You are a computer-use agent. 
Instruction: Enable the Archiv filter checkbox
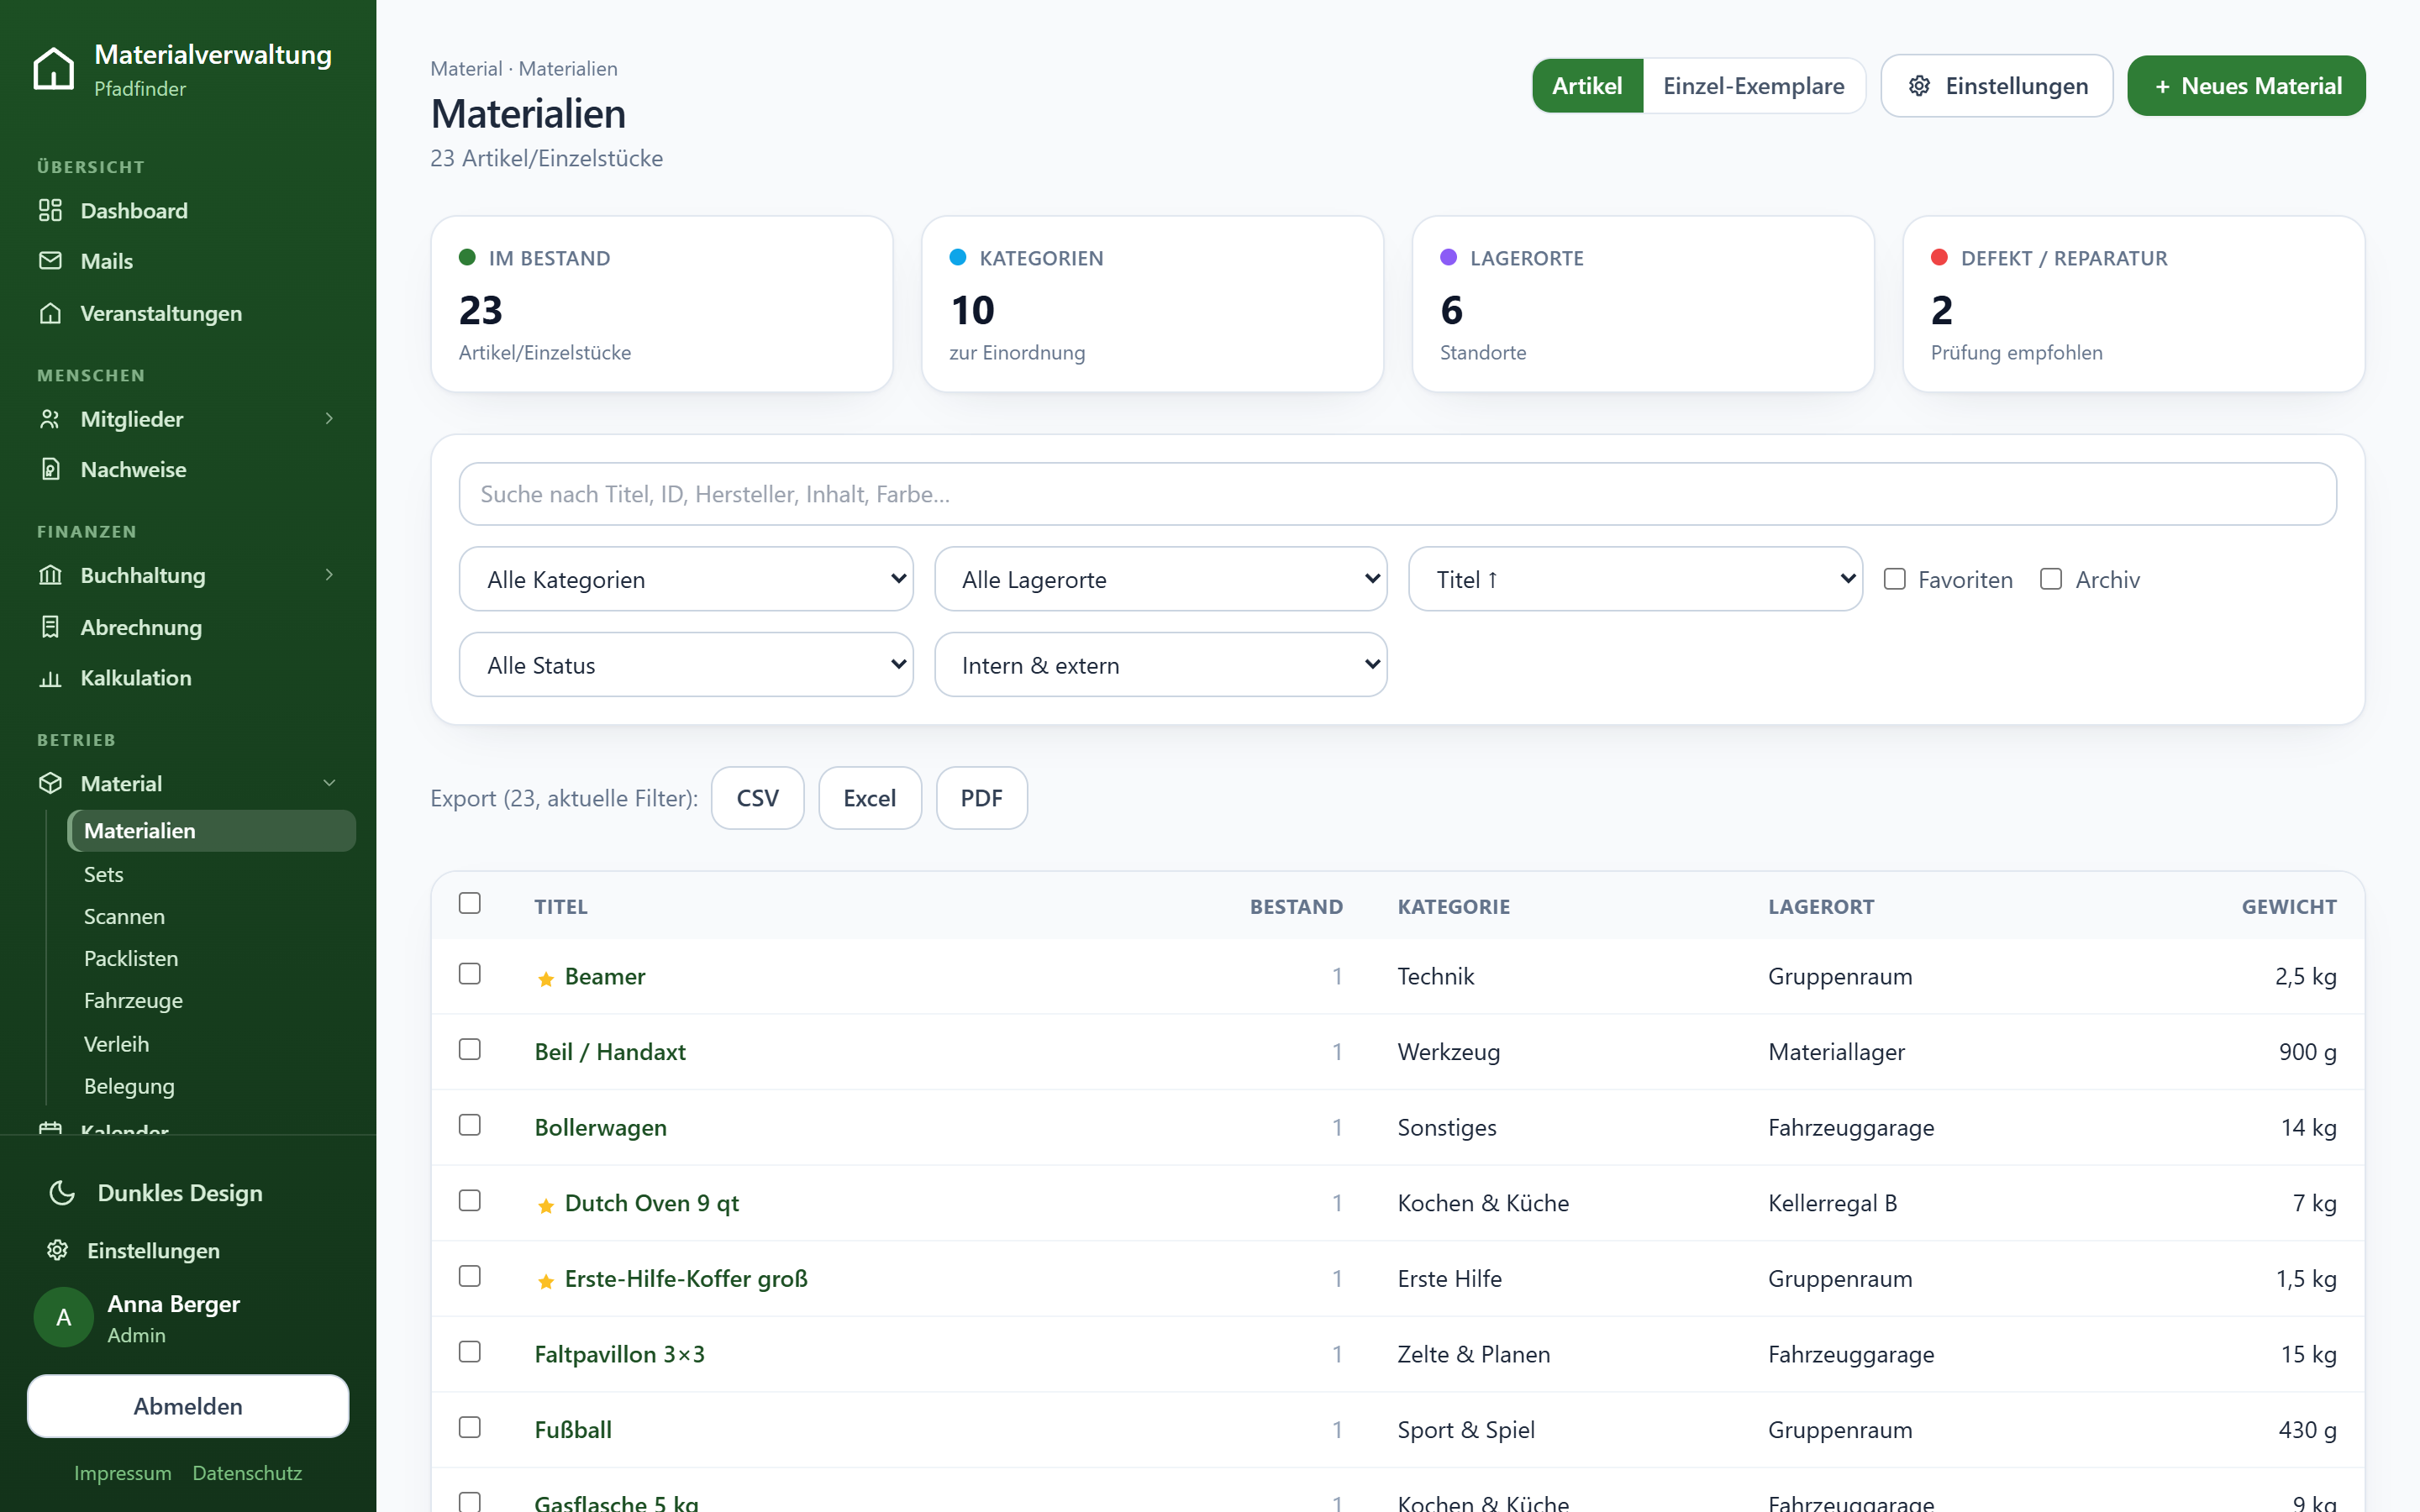(x=2051, y=579)
